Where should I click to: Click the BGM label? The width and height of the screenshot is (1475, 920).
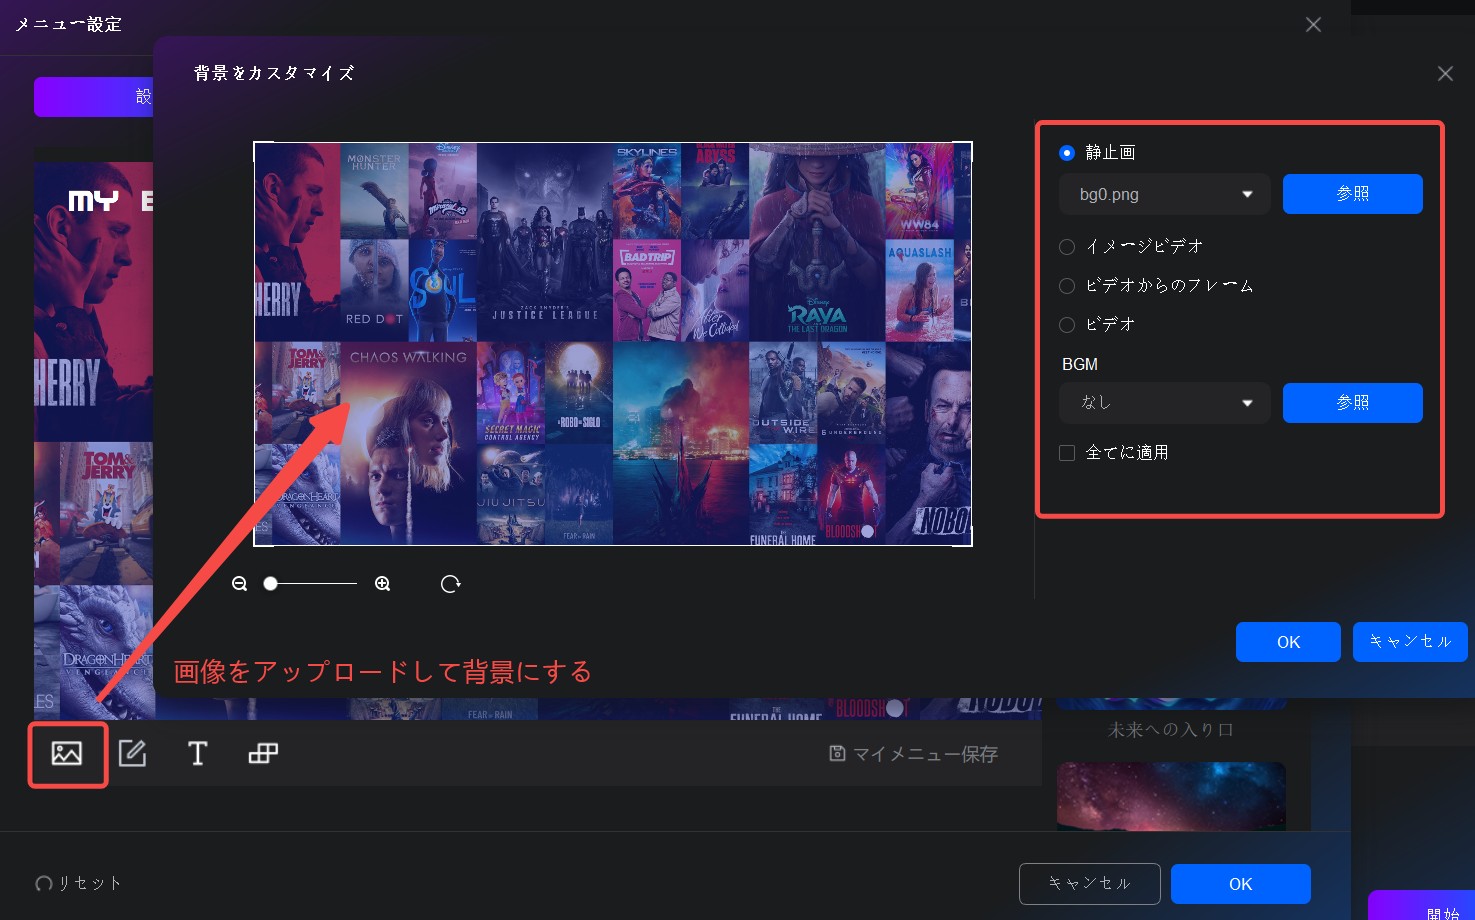point(1080,365)
